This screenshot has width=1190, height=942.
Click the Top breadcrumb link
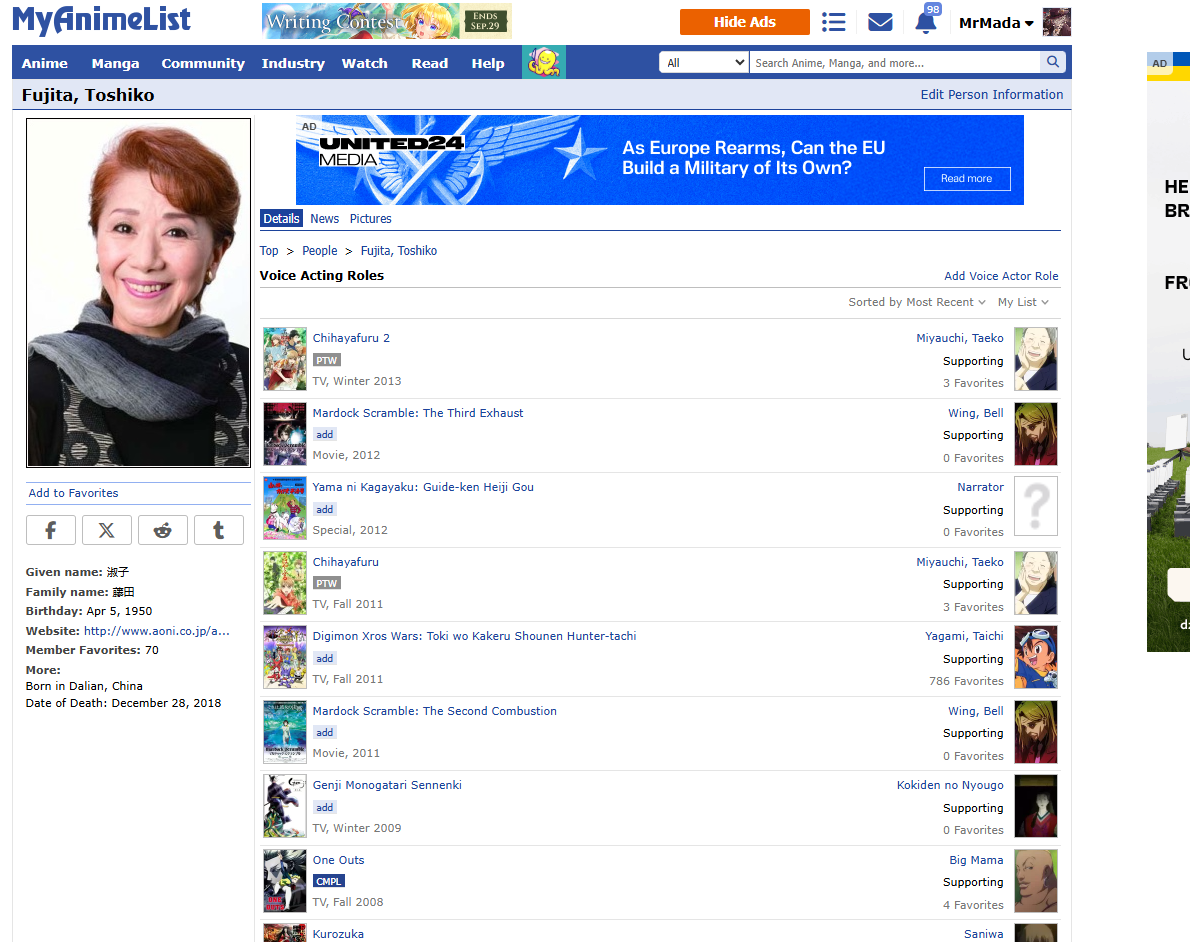point(269,250)
